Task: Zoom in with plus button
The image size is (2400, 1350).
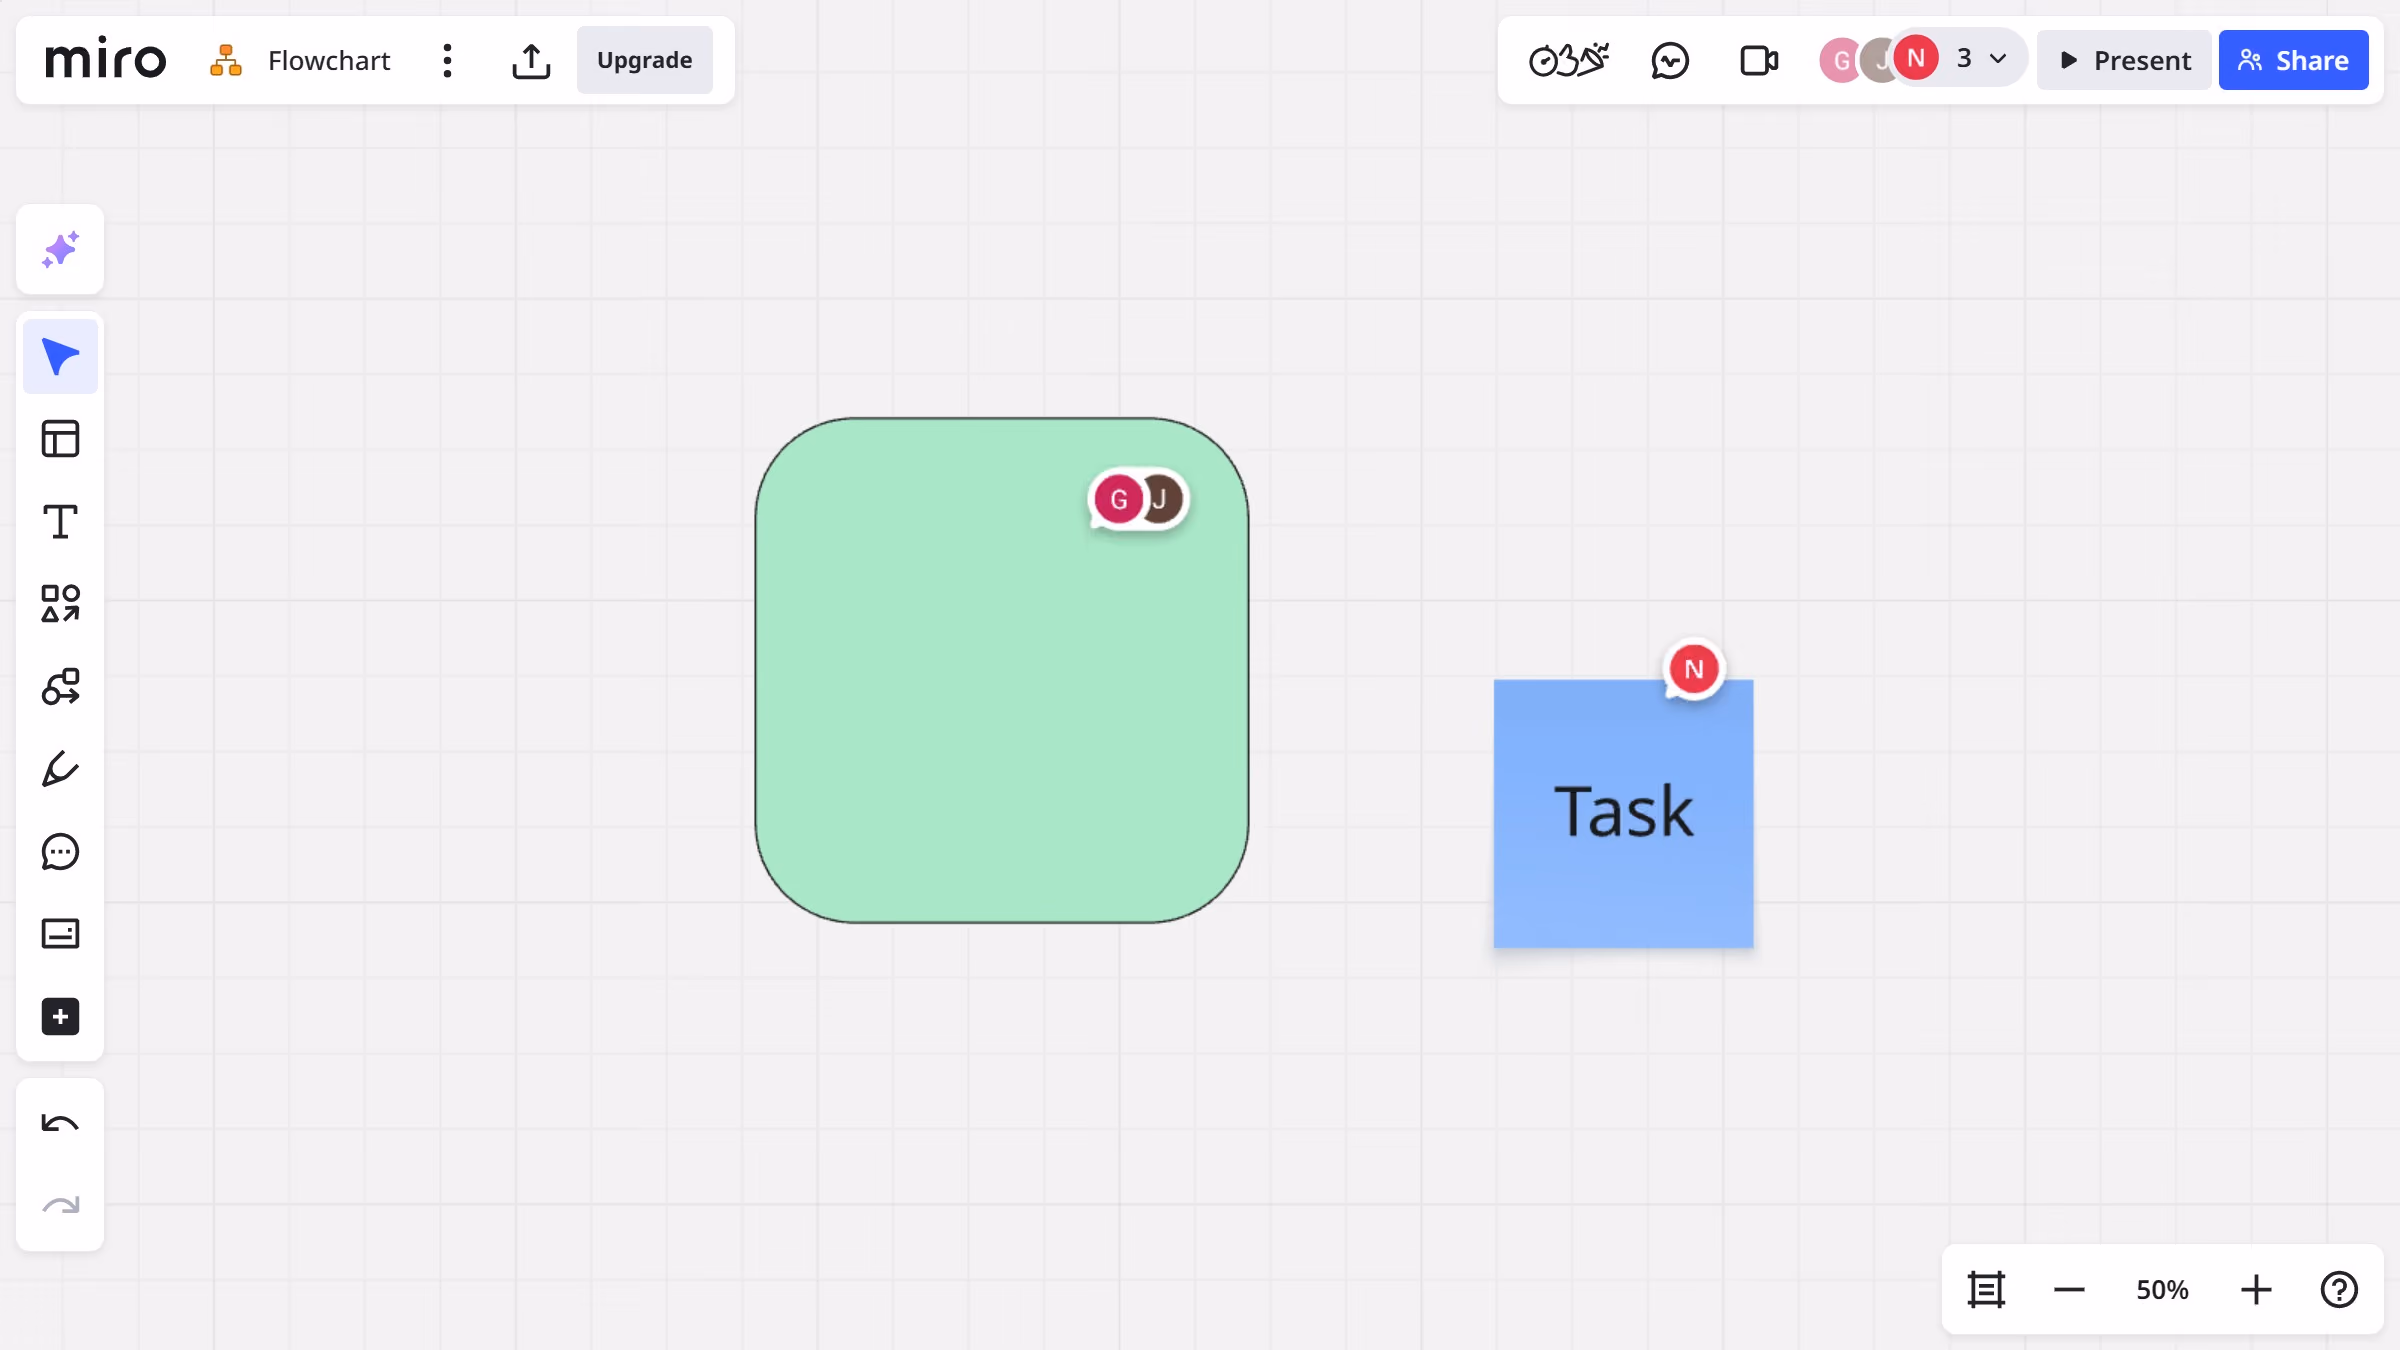Action: [x=2256, y=1290]
